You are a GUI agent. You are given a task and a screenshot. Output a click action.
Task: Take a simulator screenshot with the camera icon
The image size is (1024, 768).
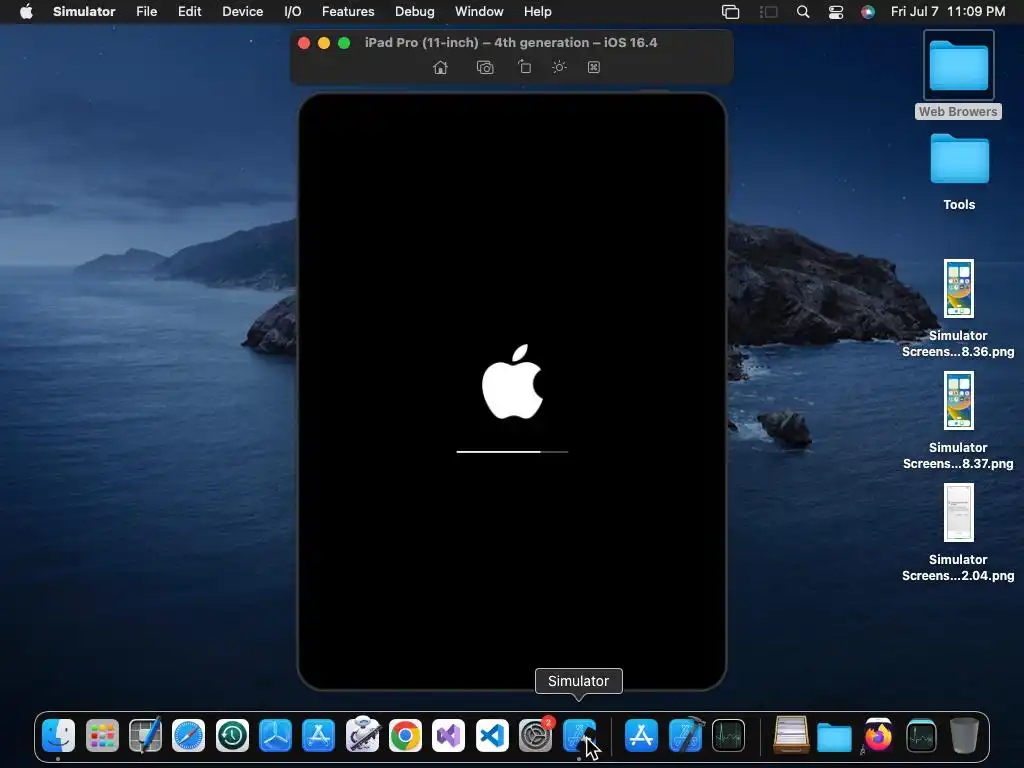click(485, 67)
